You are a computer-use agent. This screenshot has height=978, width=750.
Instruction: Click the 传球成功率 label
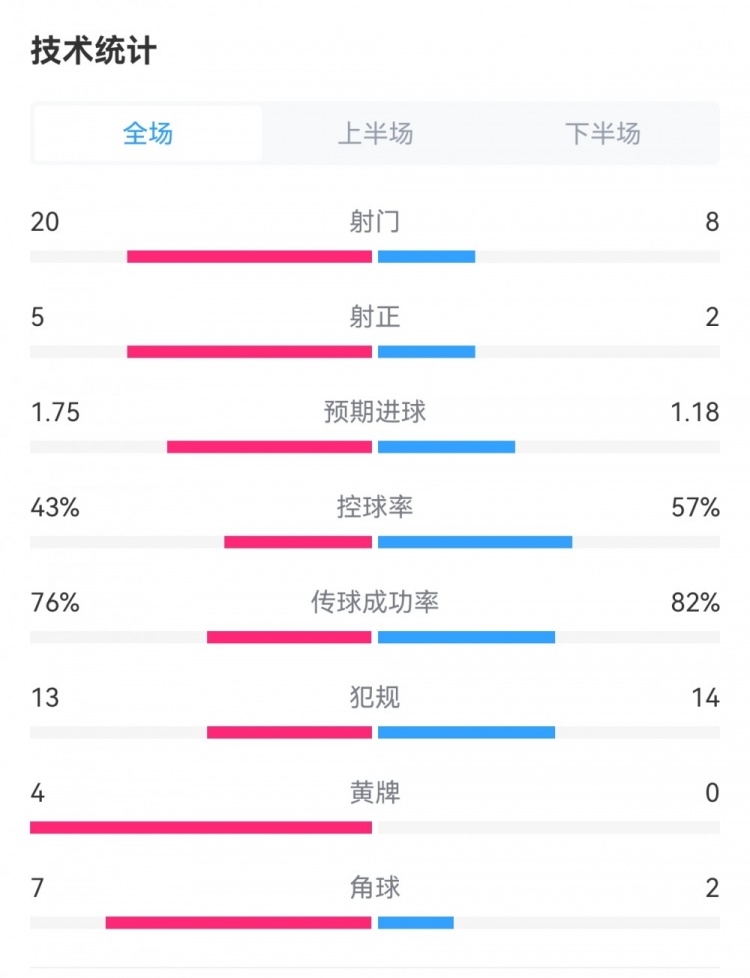(x=375, y=602)
